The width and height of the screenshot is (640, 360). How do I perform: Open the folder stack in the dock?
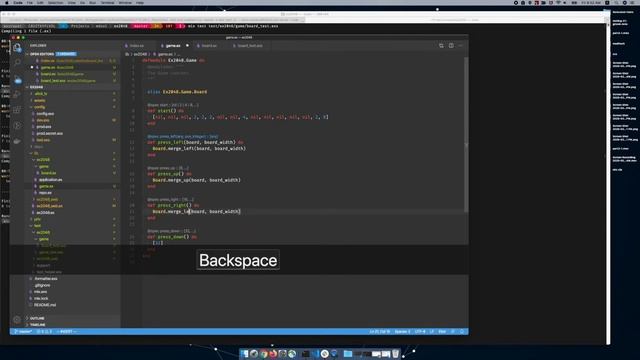pos(347,353)
